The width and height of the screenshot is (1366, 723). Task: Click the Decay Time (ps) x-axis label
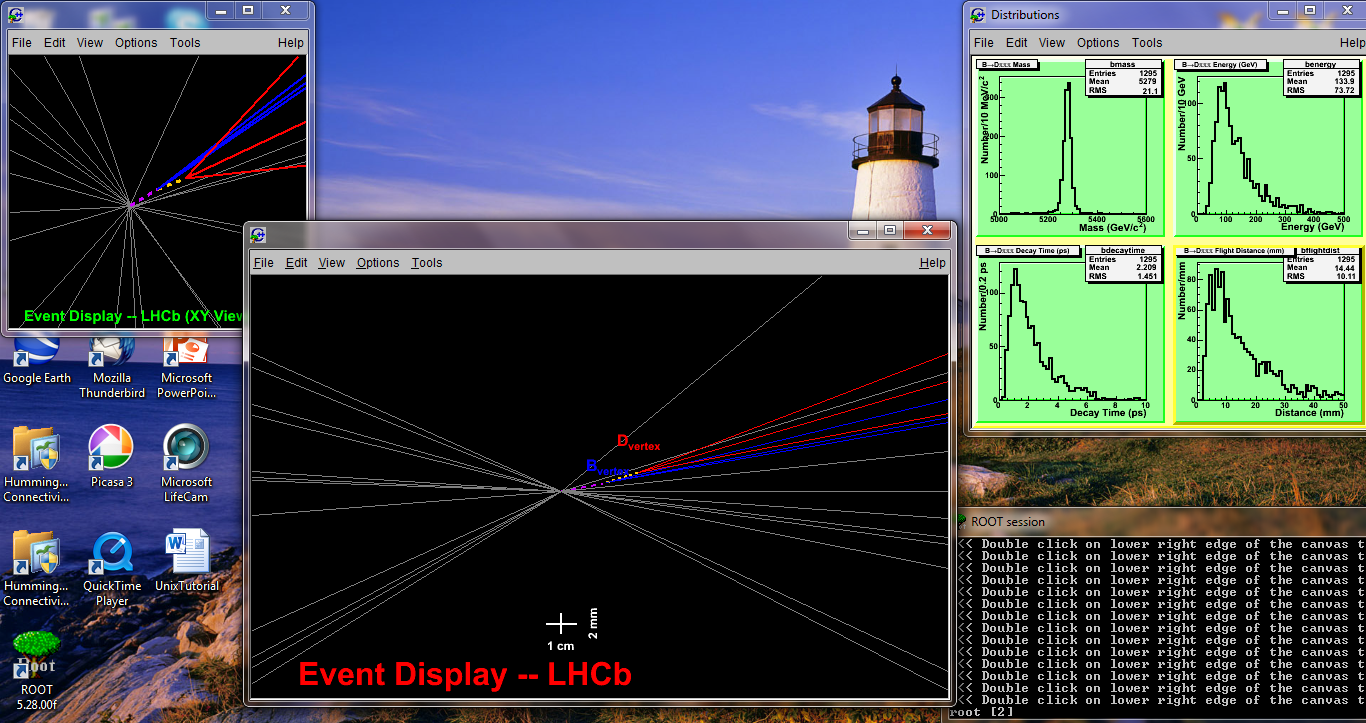[1108, 412]
